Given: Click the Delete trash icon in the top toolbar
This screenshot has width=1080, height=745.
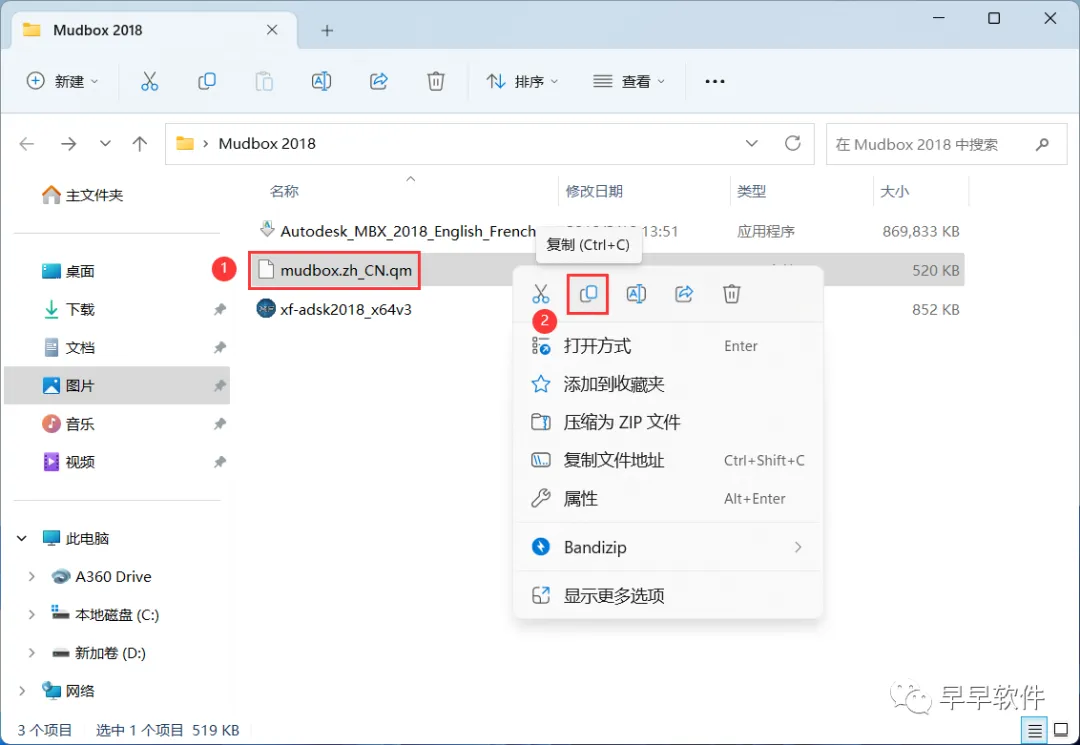Looking at the screenshot, I should [436, 81].
